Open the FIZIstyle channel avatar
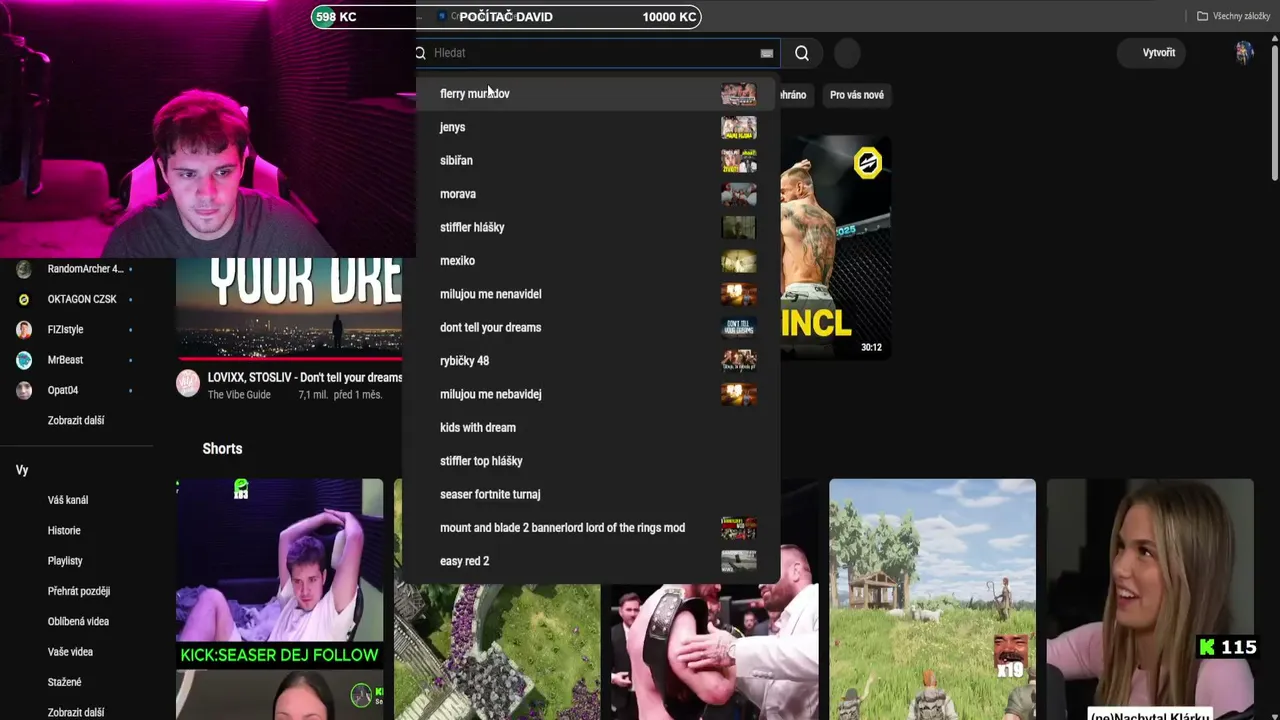The image size is (1280, 720). [x=24, y=329]
